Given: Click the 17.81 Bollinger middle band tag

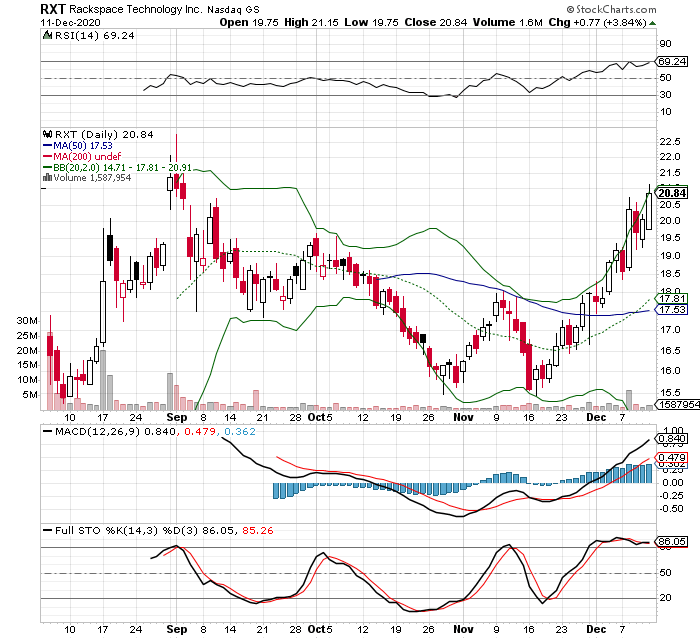Looking at the screenshot, I should [671, 298].
